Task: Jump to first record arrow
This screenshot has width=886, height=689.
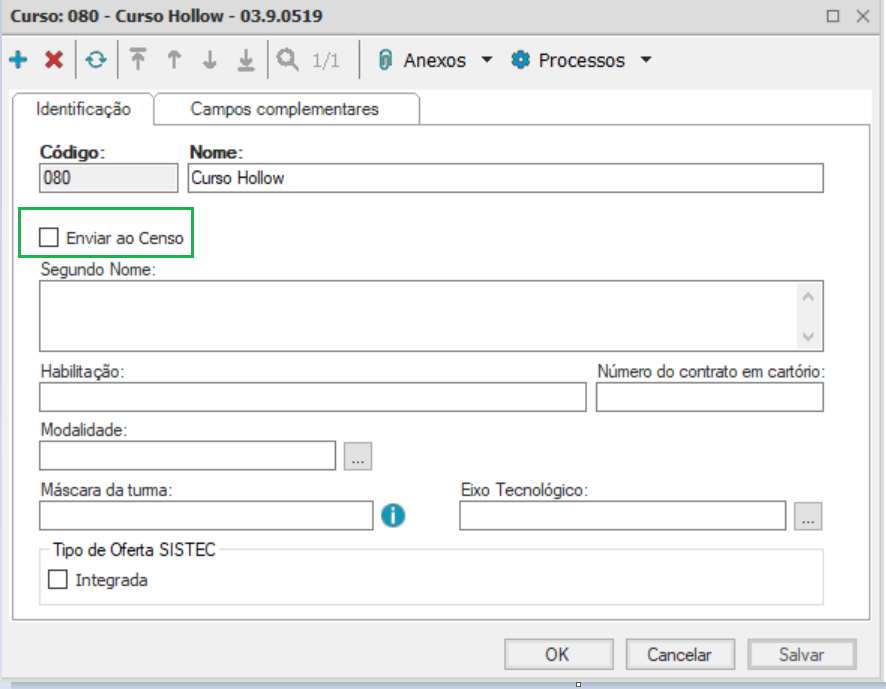Action: click(138, 59)
